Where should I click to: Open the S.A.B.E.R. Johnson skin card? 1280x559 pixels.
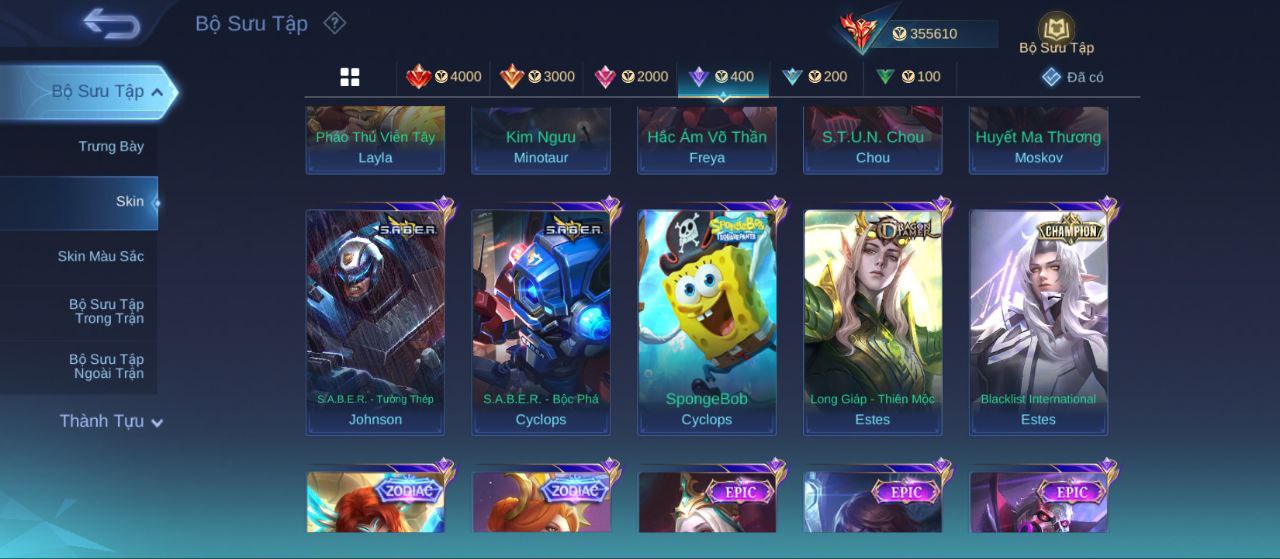[375, 322]
